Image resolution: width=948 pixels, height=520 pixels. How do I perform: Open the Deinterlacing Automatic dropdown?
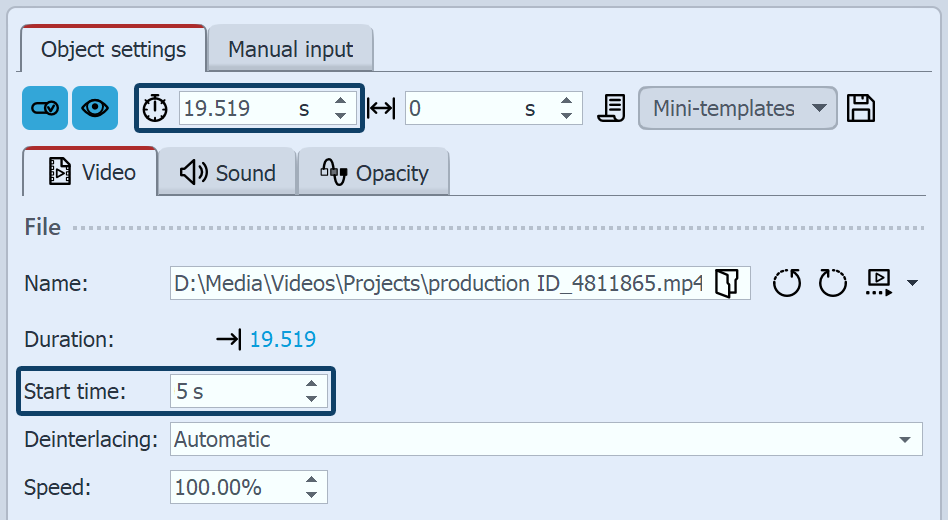click(x=547, y=439)
